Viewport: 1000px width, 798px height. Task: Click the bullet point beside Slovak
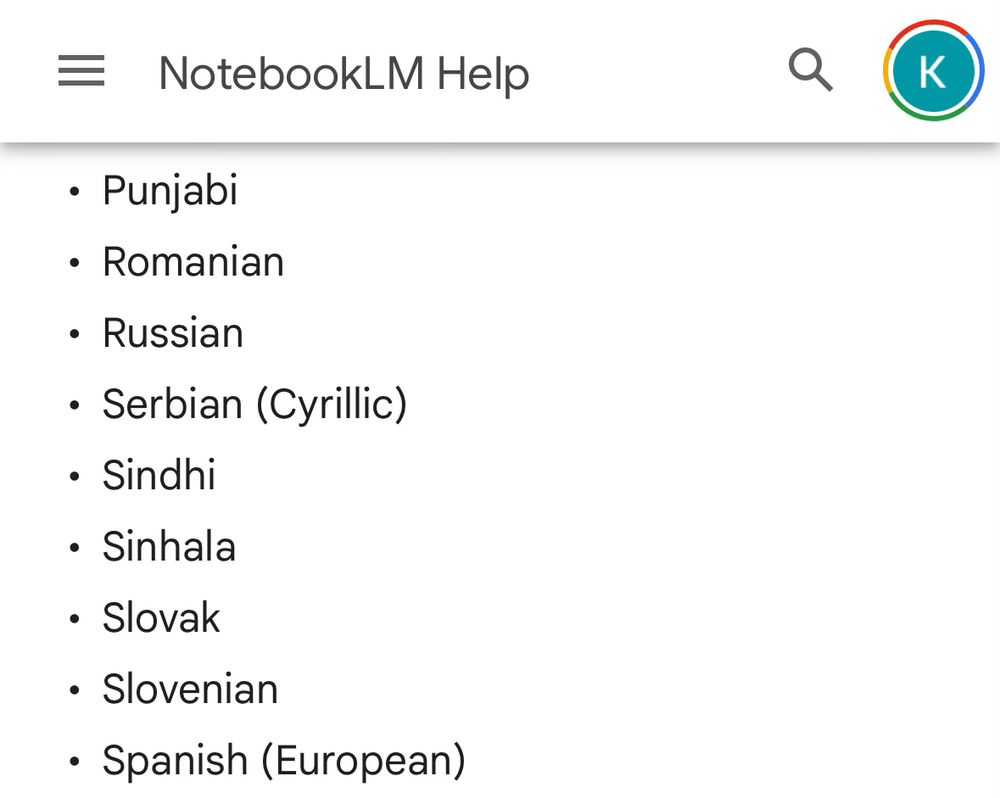[x=75, y=619]
